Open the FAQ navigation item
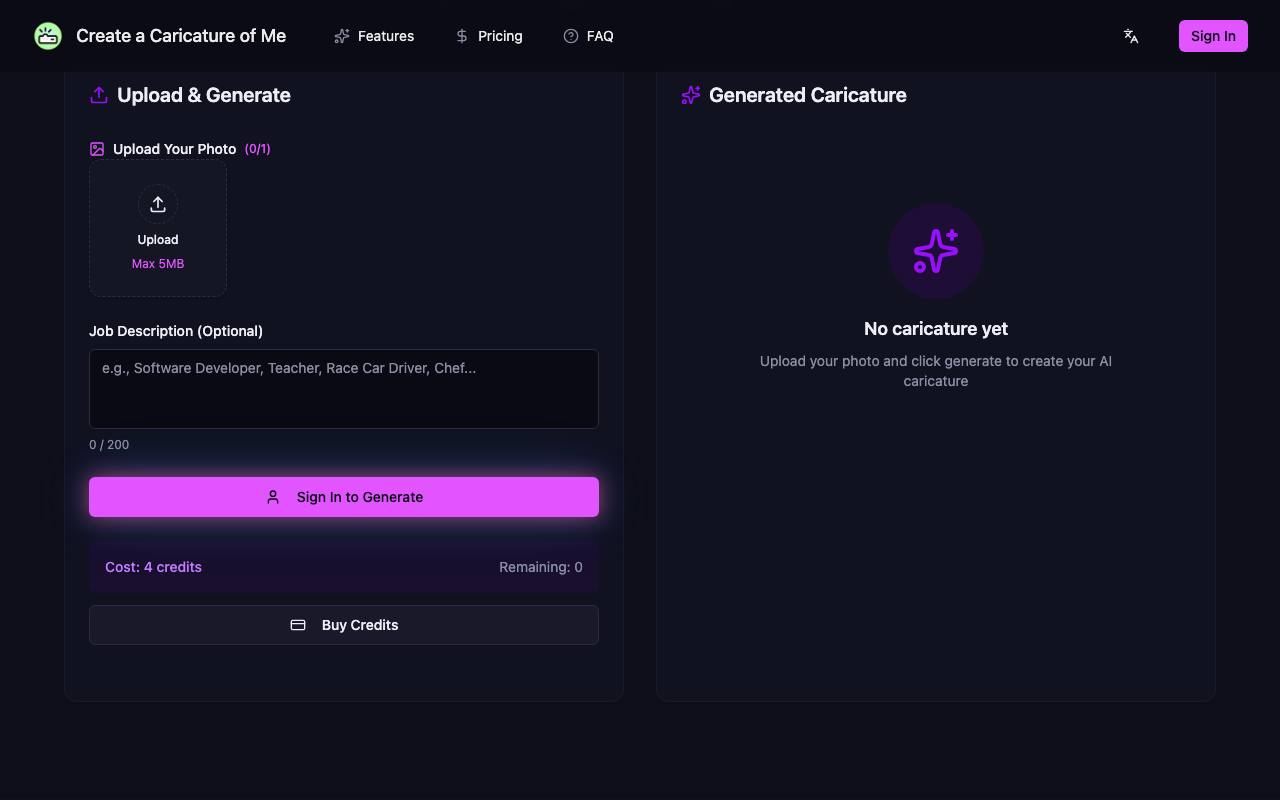This screenshot has height=800, width=1280. tap(588, 36)
